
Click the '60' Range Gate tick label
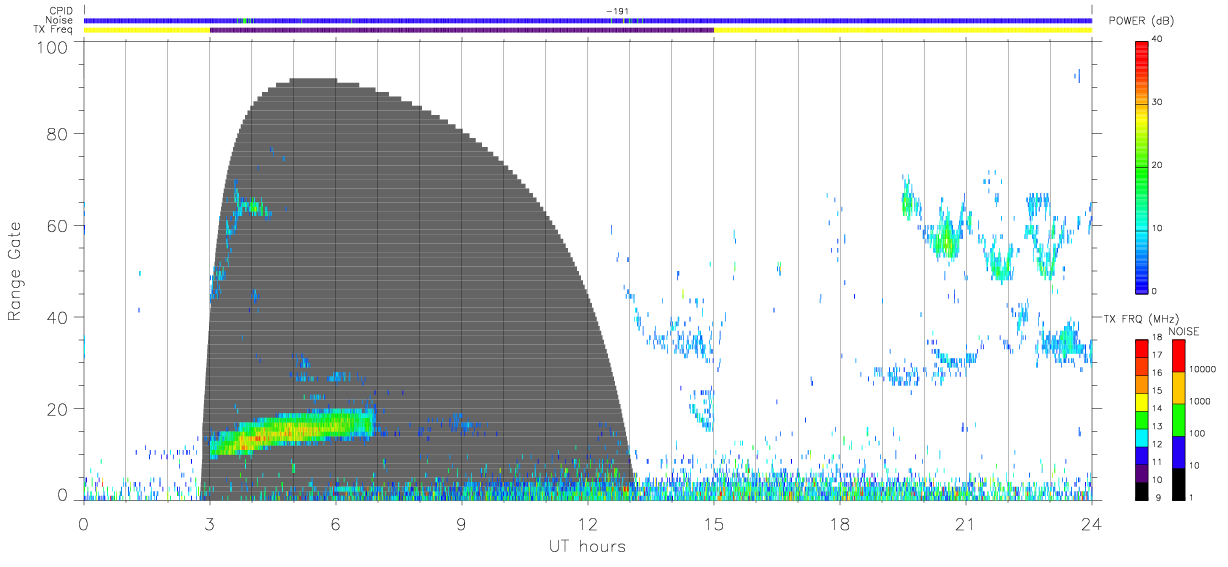tap(58, 225)
